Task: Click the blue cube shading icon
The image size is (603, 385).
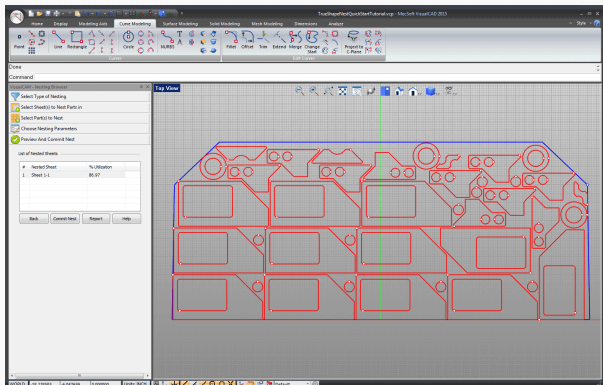Action: point(431,91)
